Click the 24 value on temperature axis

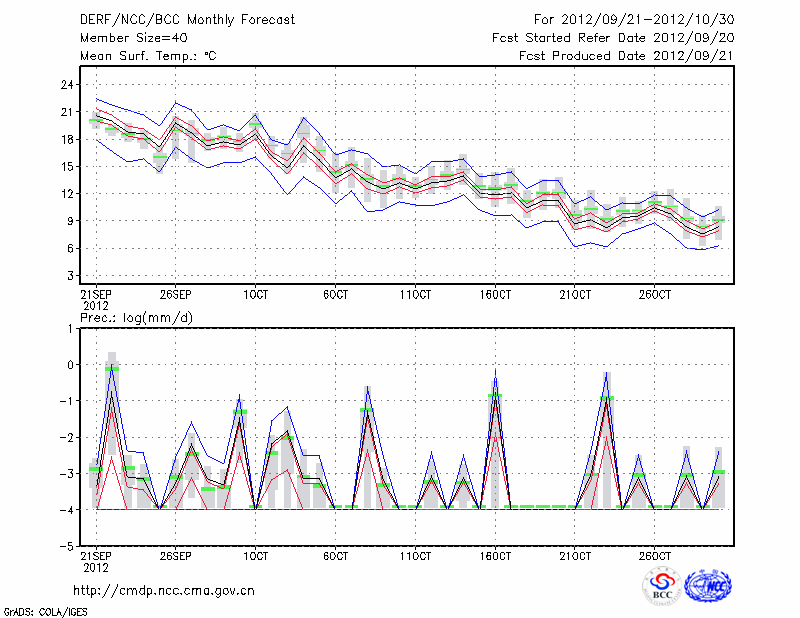[68, 85]
